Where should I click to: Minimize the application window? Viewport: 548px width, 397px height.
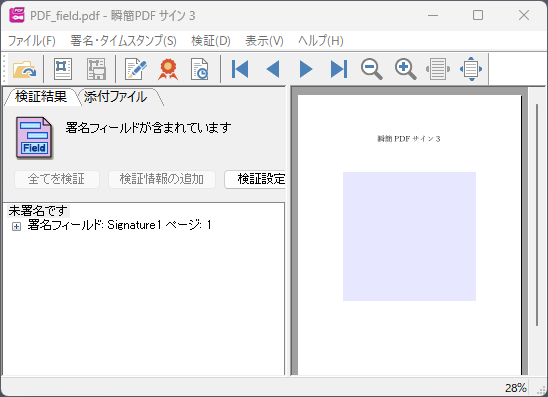[433, 15]
